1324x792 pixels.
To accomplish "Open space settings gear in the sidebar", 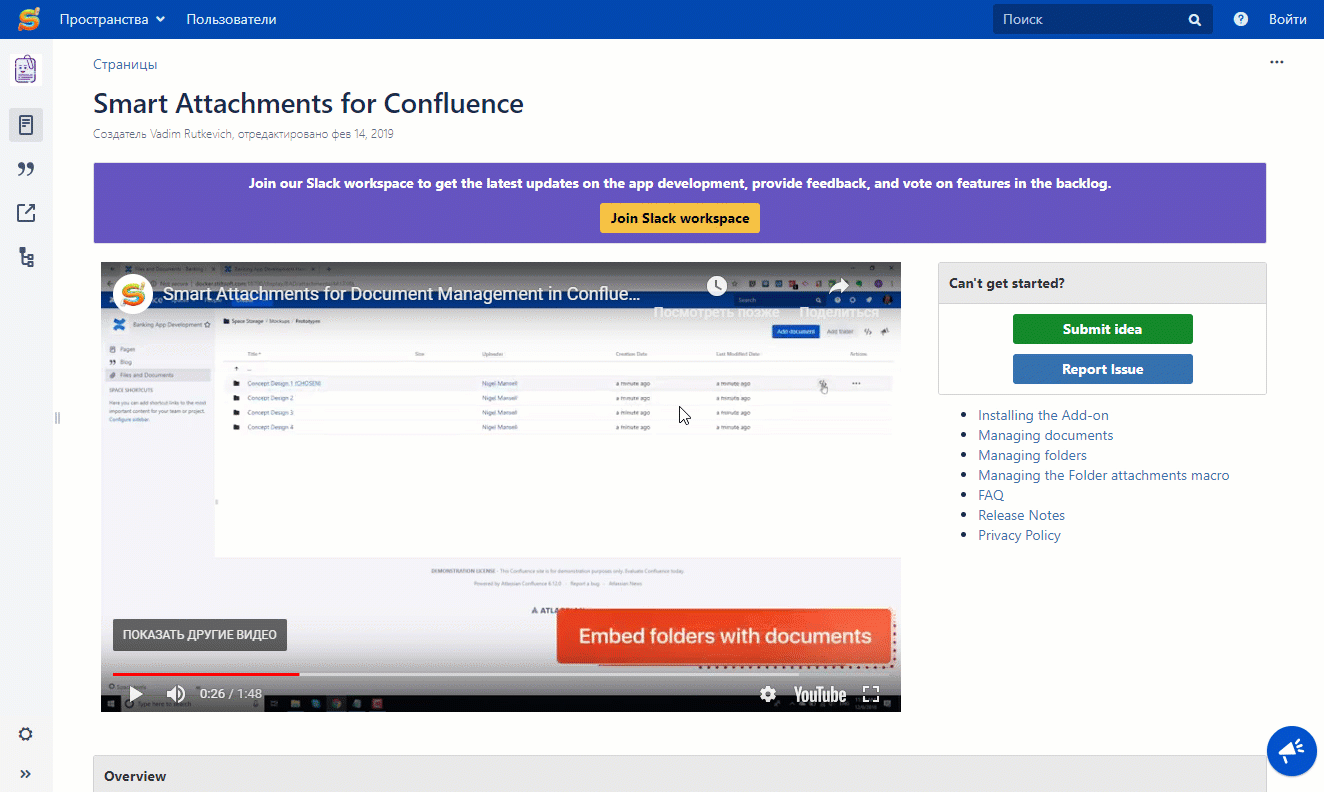I will (26, 734).
